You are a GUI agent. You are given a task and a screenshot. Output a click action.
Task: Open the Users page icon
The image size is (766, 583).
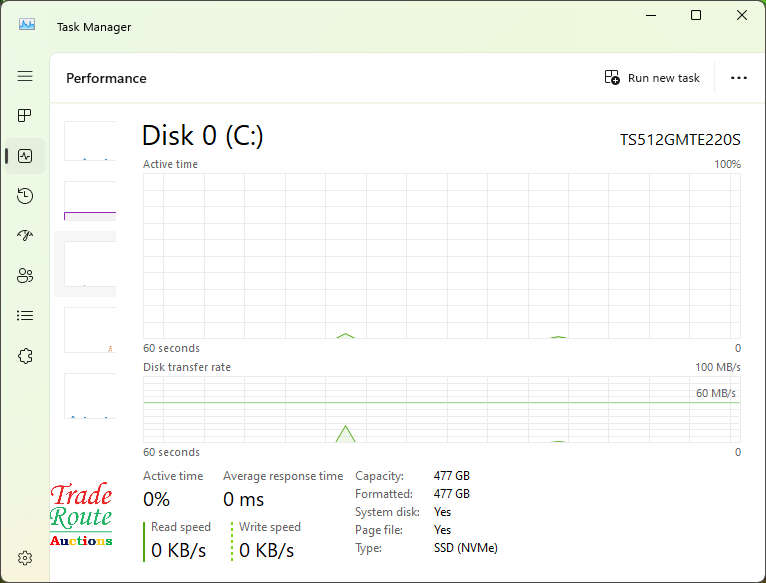25,276
